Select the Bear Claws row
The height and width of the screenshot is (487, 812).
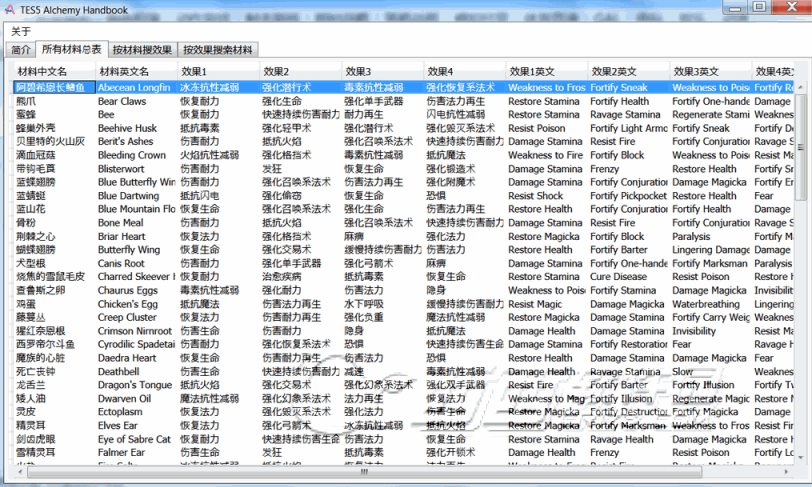click(x=121, y=101)
